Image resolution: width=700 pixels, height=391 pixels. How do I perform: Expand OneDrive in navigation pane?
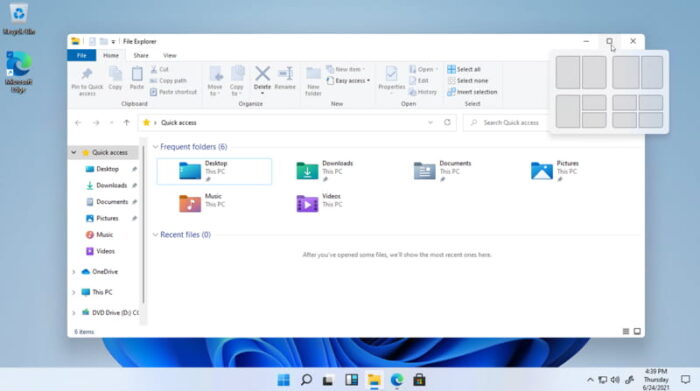74,272
